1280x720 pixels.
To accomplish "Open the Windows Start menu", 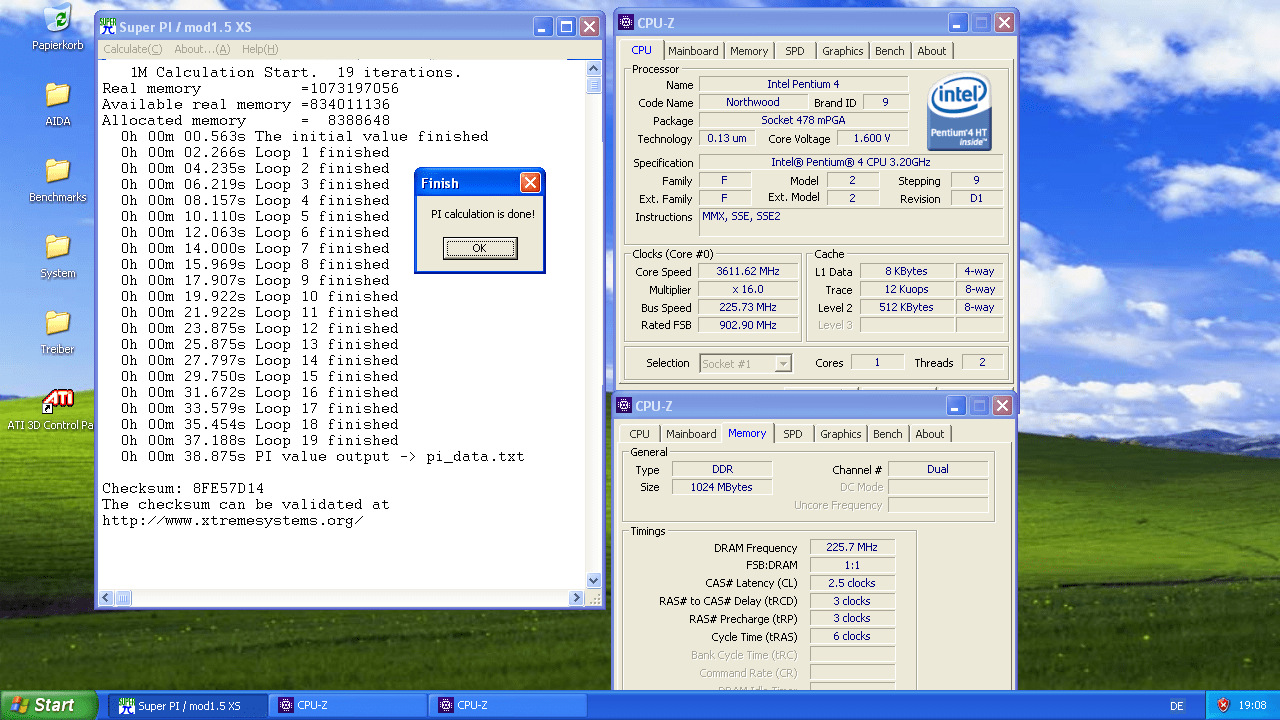I will (x=48, y=705).
